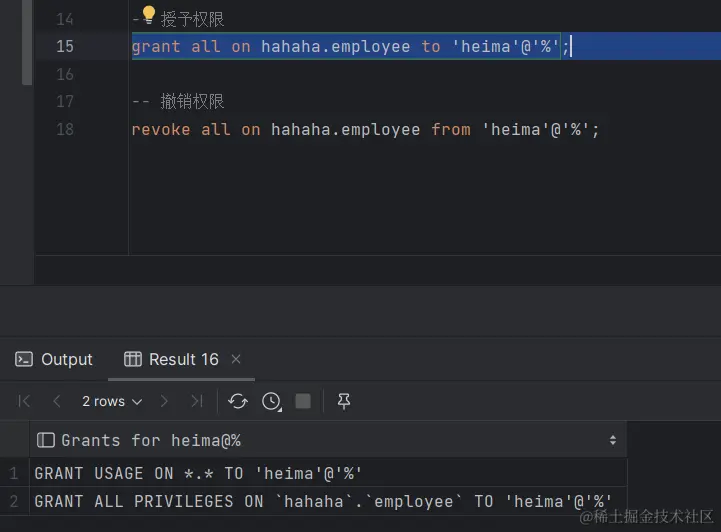Open the Output tab

coord(54,359)
